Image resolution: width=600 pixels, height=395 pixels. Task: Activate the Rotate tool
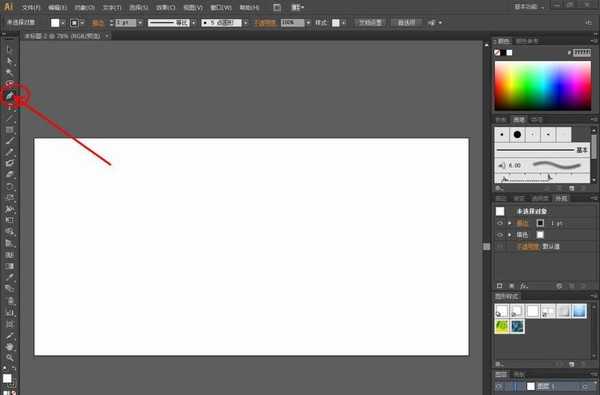point(10,186)
